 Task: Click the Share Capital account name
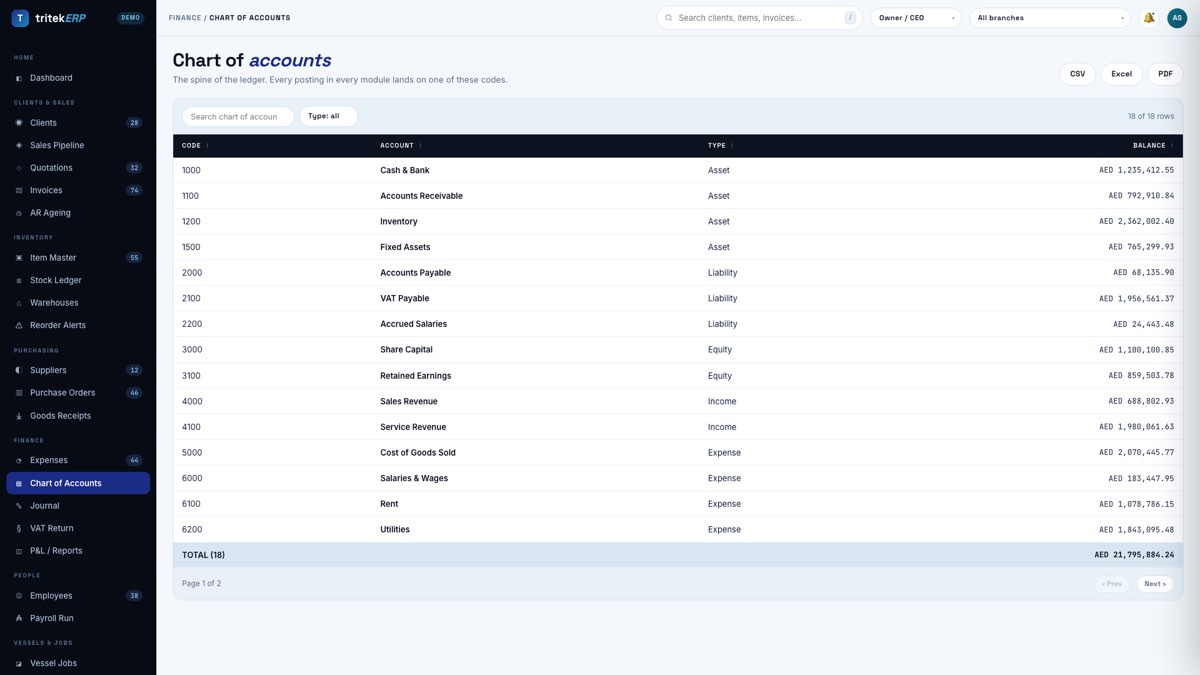coord(406,350)
